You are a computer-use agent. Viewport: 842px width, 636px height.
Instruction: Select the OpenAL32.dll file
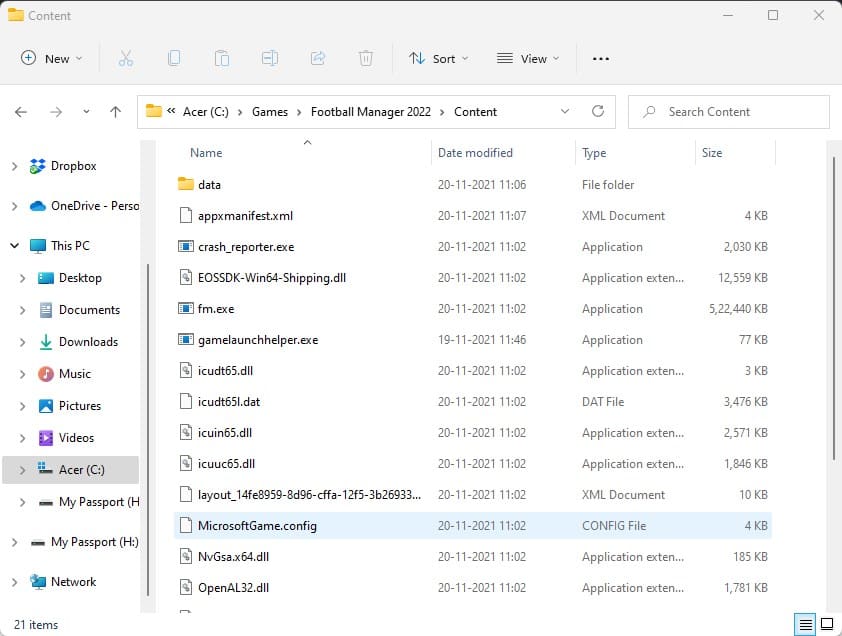tap(473, 588)
